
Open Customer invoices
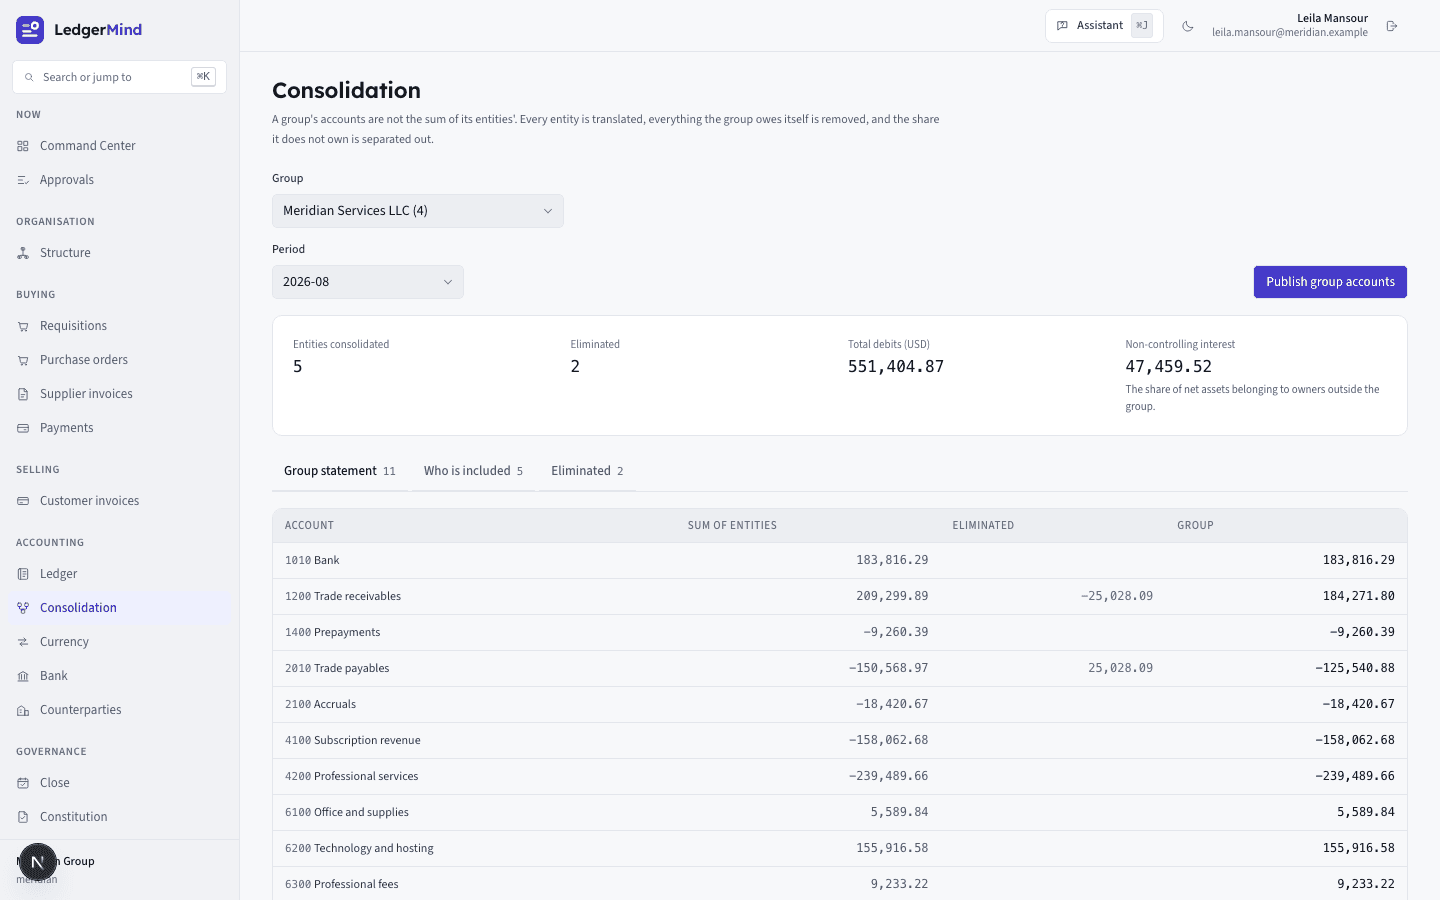coord(119,501)
